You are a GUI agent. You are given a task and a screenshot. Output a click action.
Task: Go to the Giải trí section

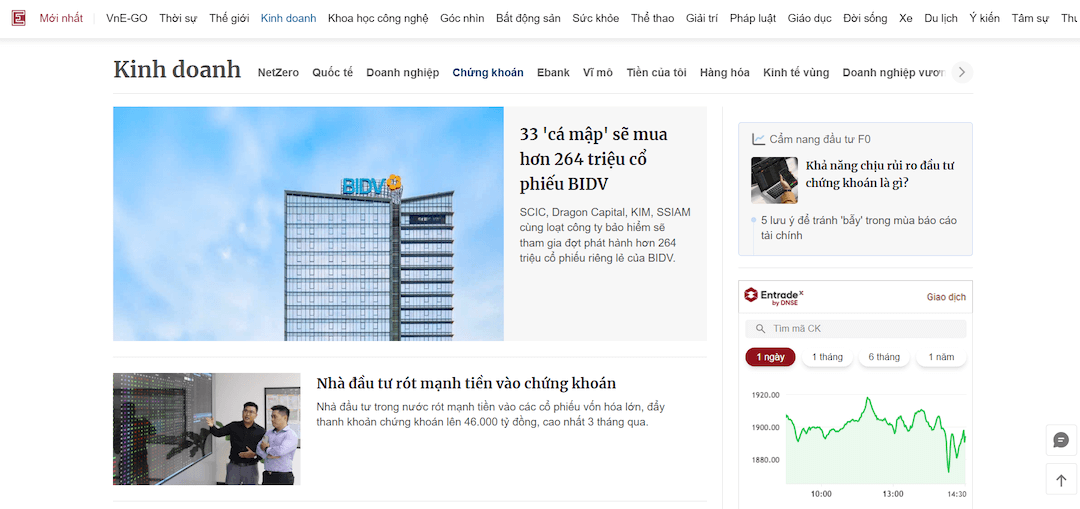pos(702,19)
